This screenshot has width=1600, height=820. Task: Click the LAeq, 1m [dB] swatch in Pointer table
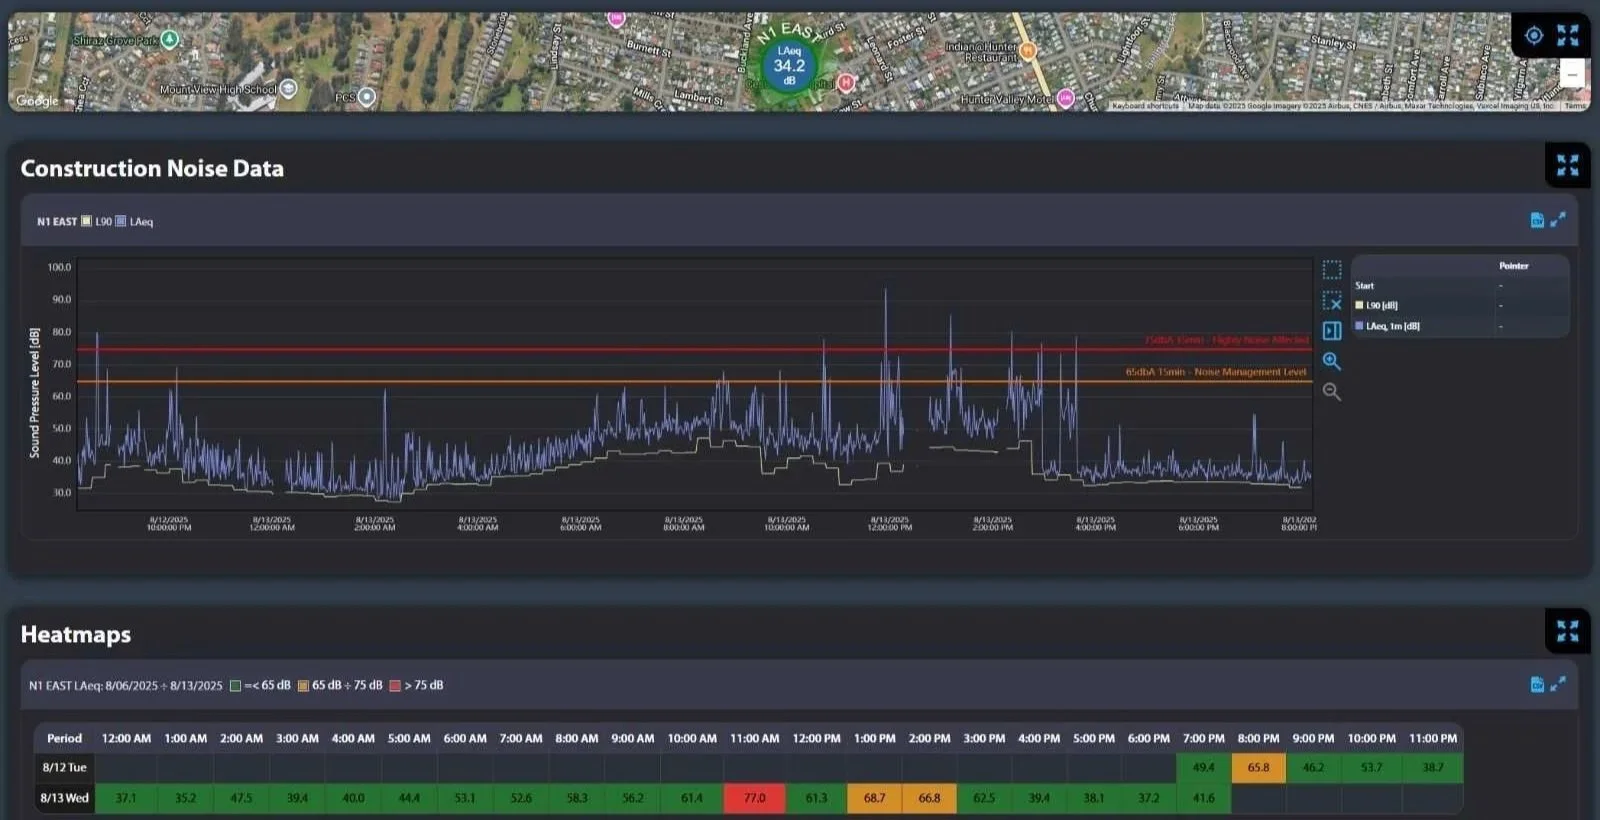tap(1359, 326)
